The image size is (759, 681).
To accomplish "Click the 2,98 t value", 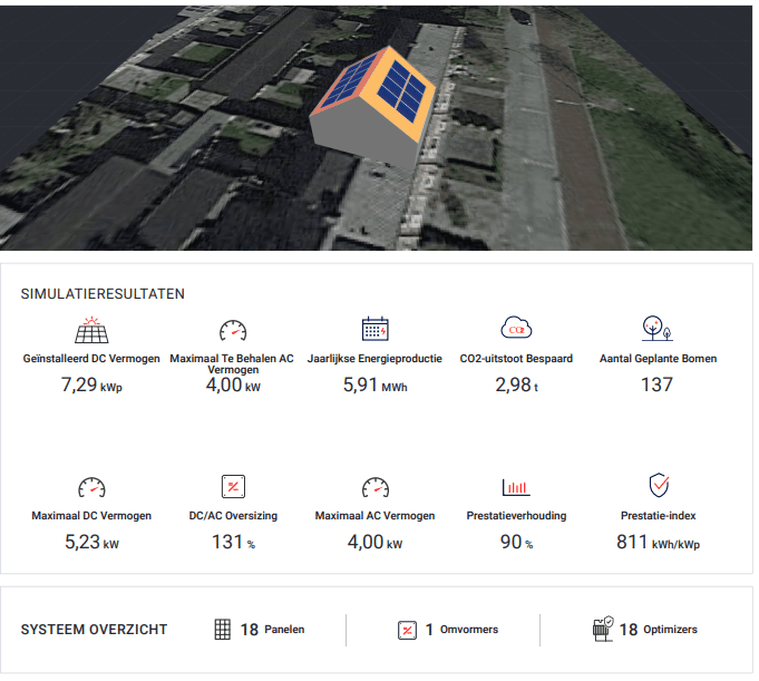I will [x=516, y=385].
